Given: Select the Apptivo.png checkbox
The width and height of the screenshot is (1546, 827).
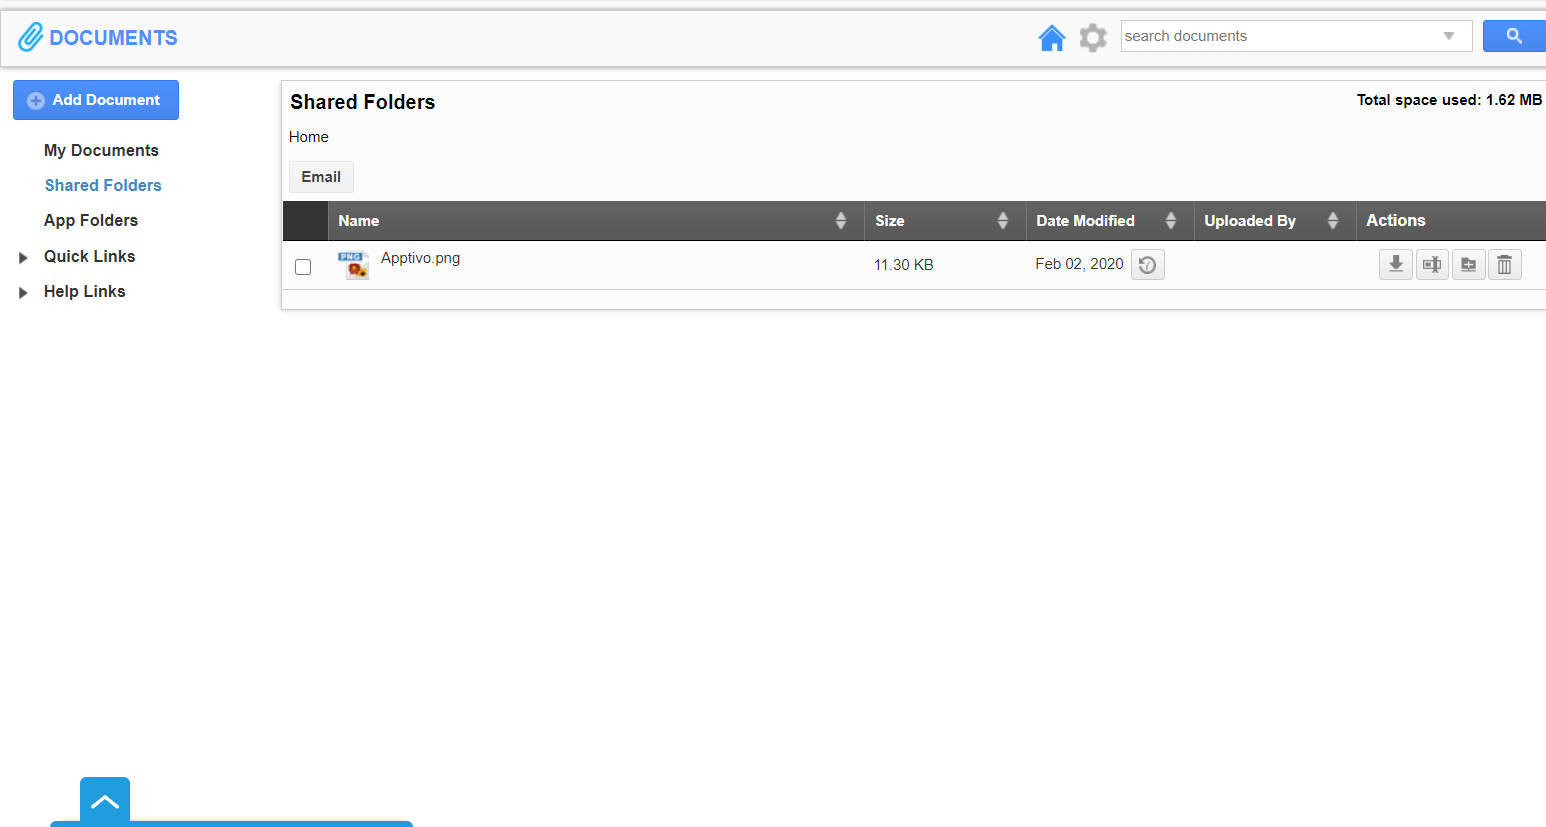Looking at the screenshot, I should coord(303,266).
